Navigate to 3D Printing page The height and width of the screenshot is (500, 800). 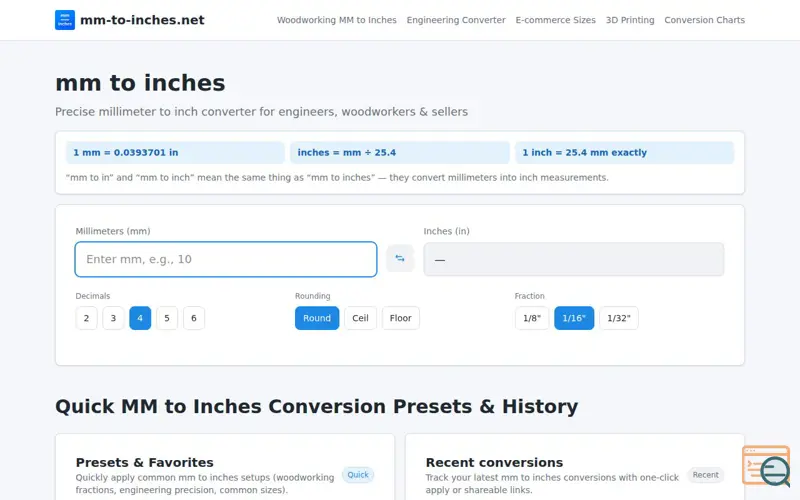click(630, 20)
